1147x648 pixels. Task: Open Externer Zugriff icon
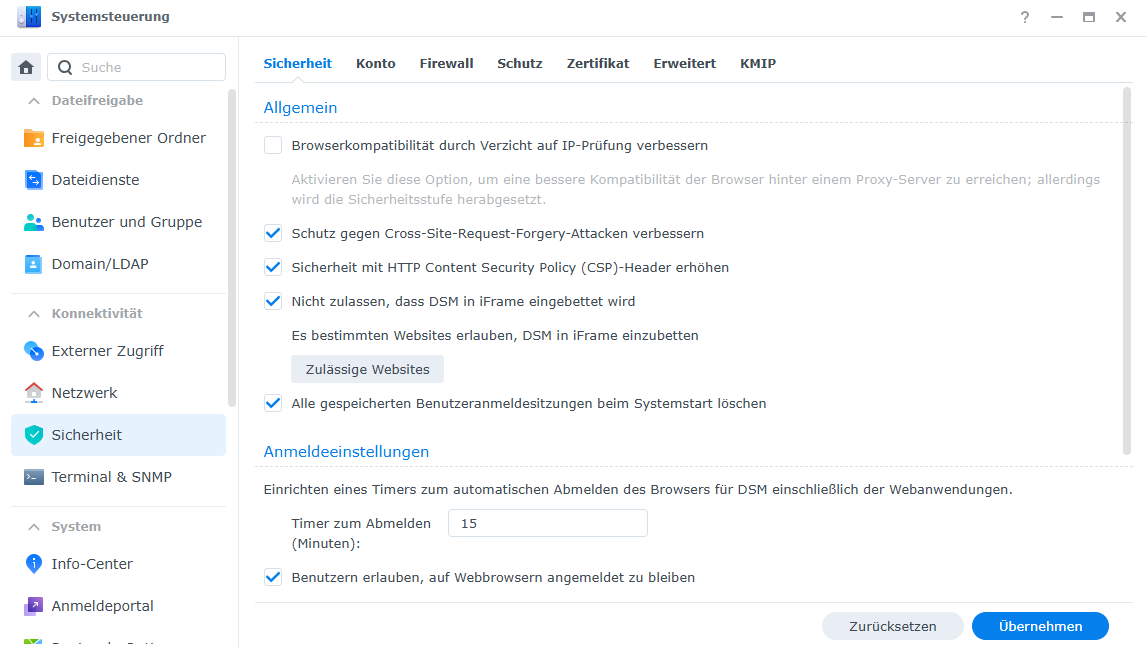tap(34, 351)
